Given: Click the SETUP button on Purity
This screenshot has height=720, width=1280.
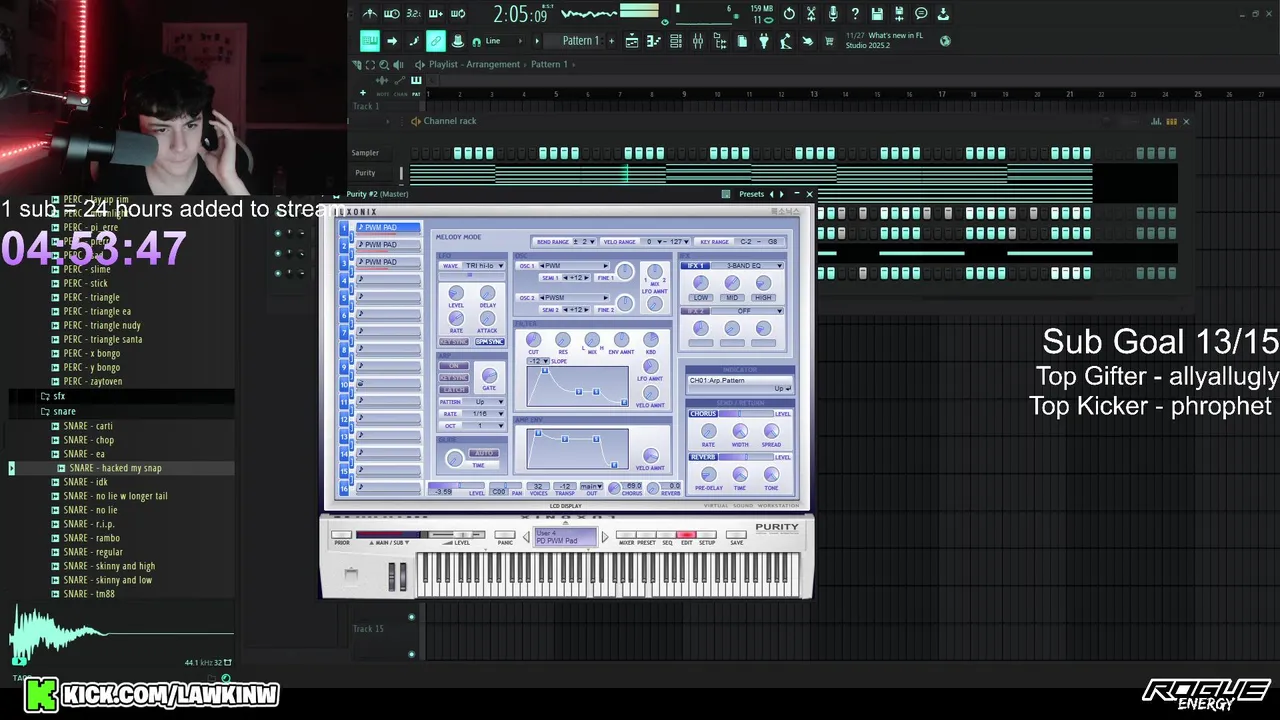Looking at the screenshot, I should pos(707,535).
